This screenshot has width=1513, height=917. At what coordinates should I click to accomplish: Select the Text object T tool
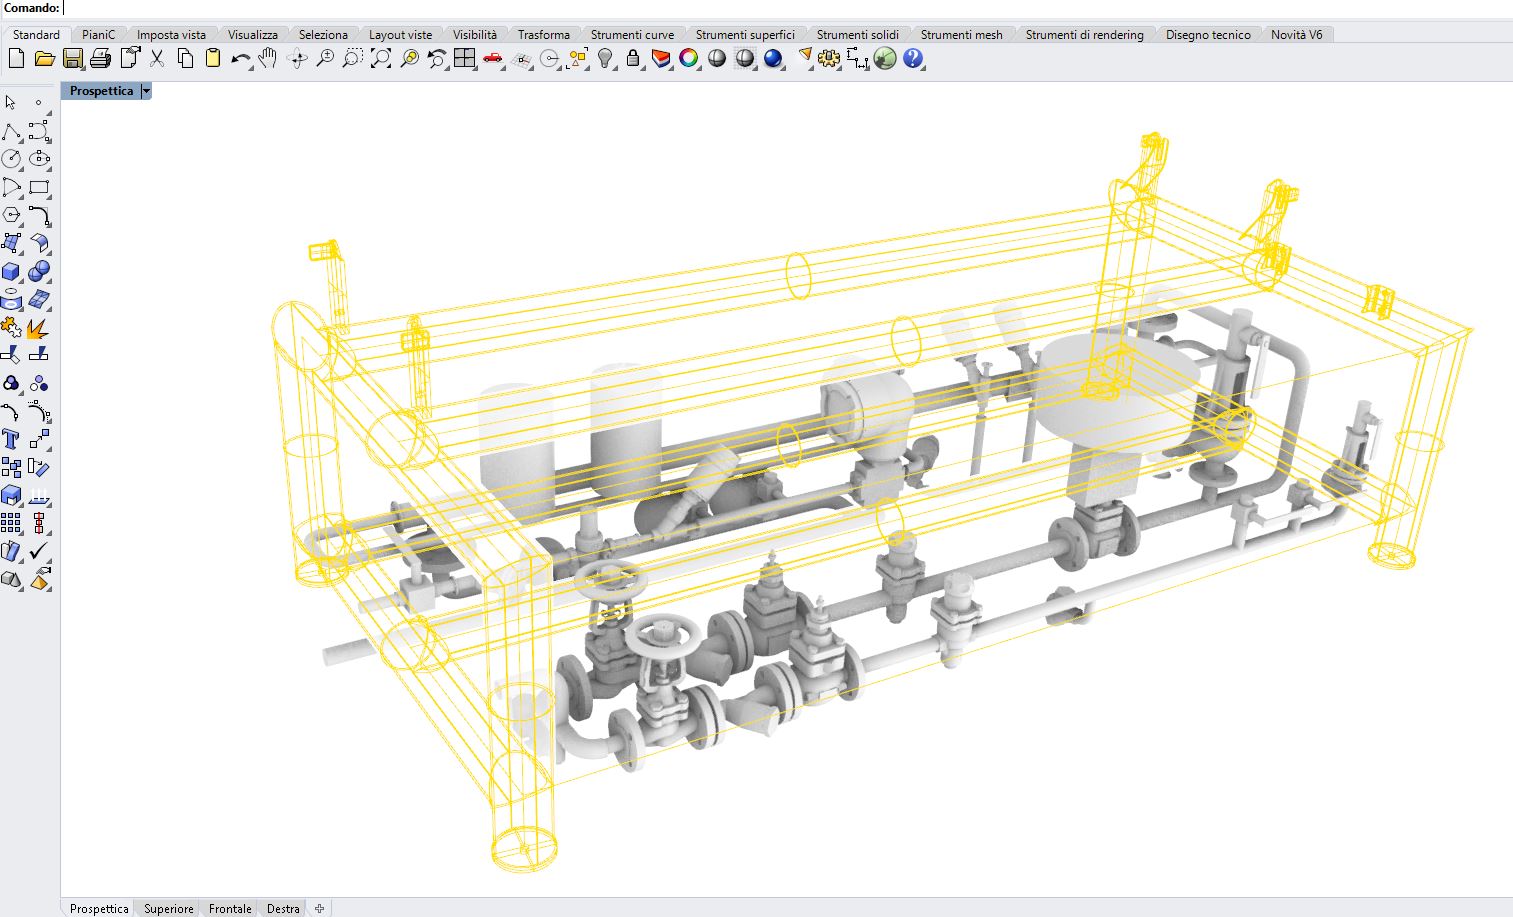[x=11, y=439]
